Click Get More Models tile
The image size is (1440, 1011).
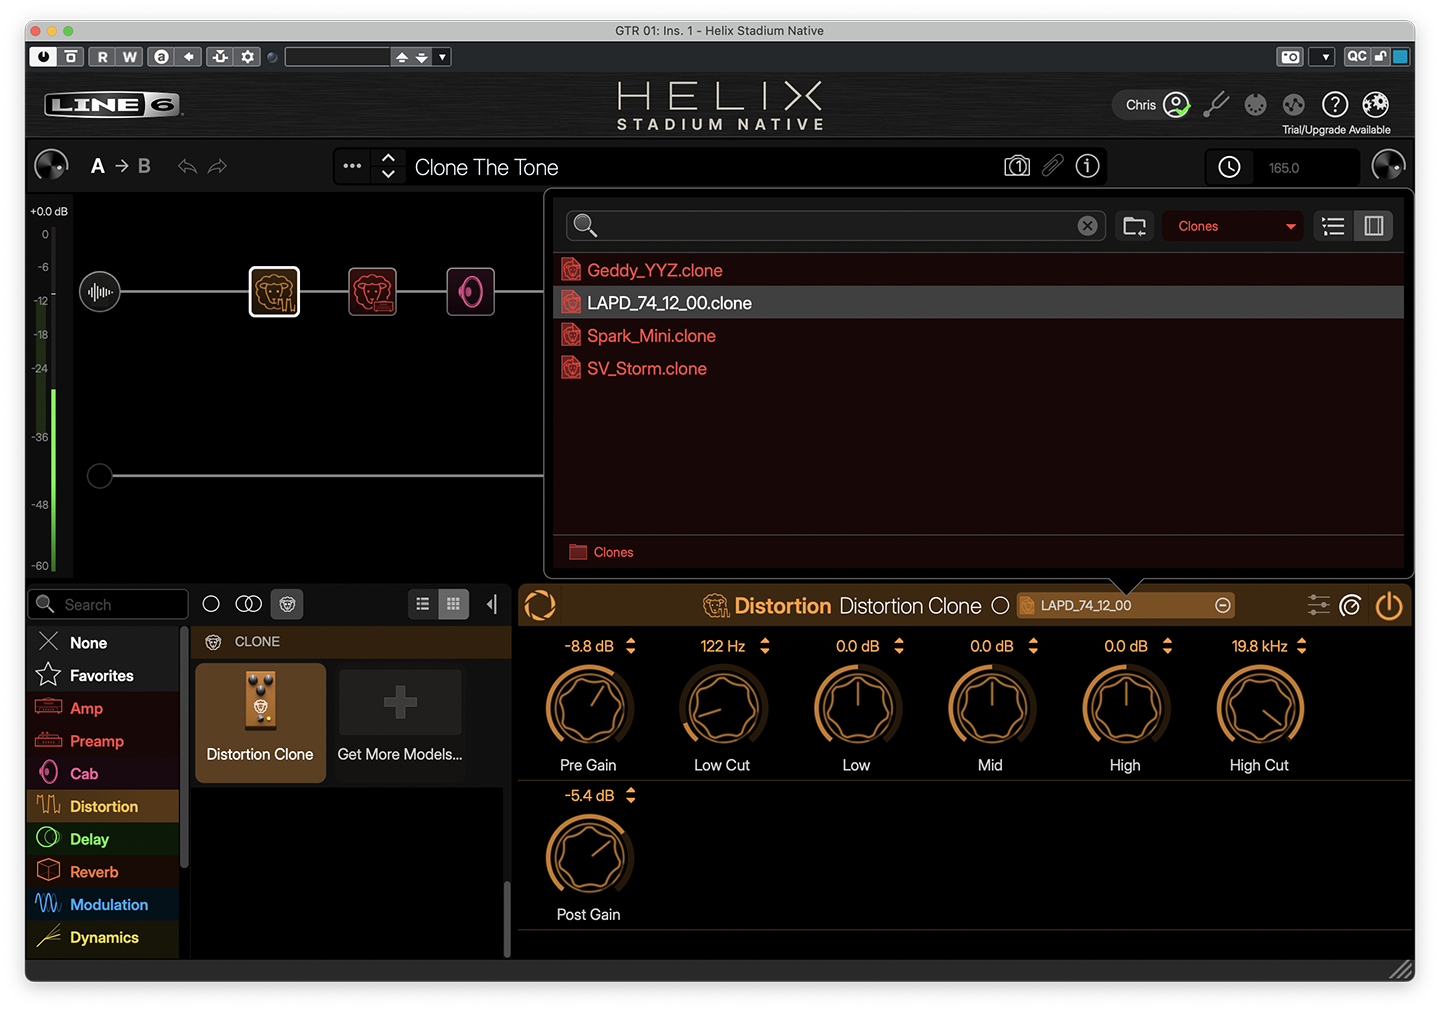(x=400, y=722)
